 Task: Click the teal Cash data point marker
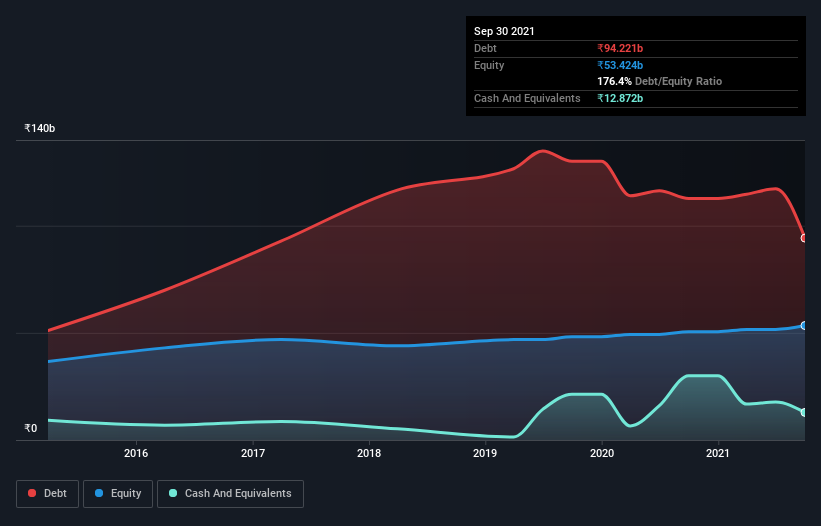[804, 412]
